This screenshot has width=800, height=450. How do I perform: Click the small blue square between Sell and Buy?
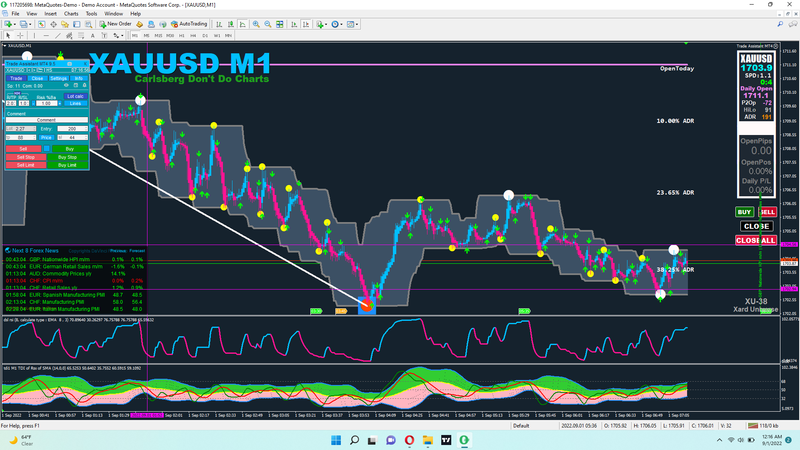coord(46,148)
